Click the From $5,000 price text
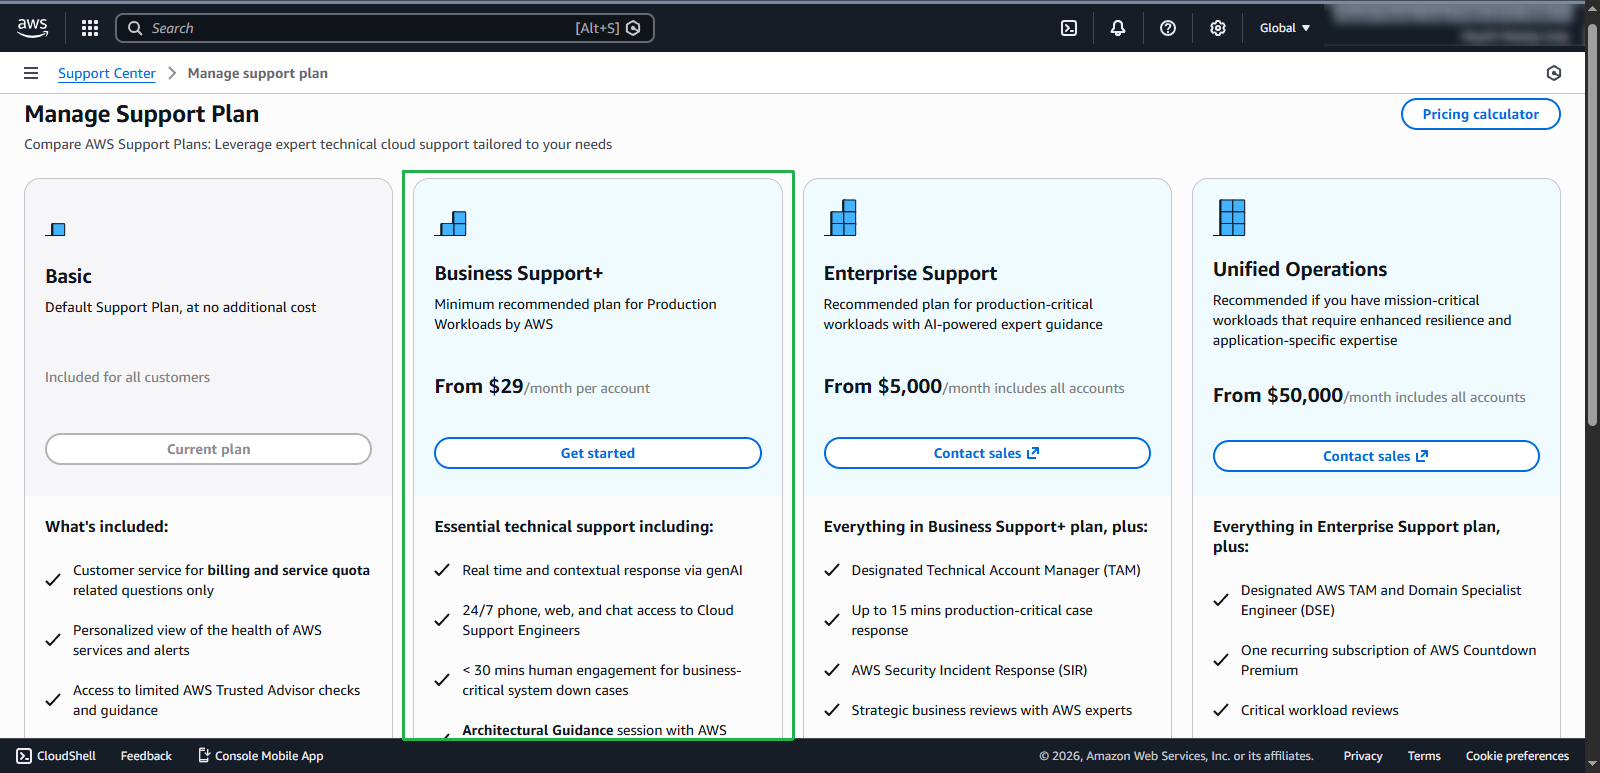Viewport: 1600px width, 773px height. click(x=883, y=386)
